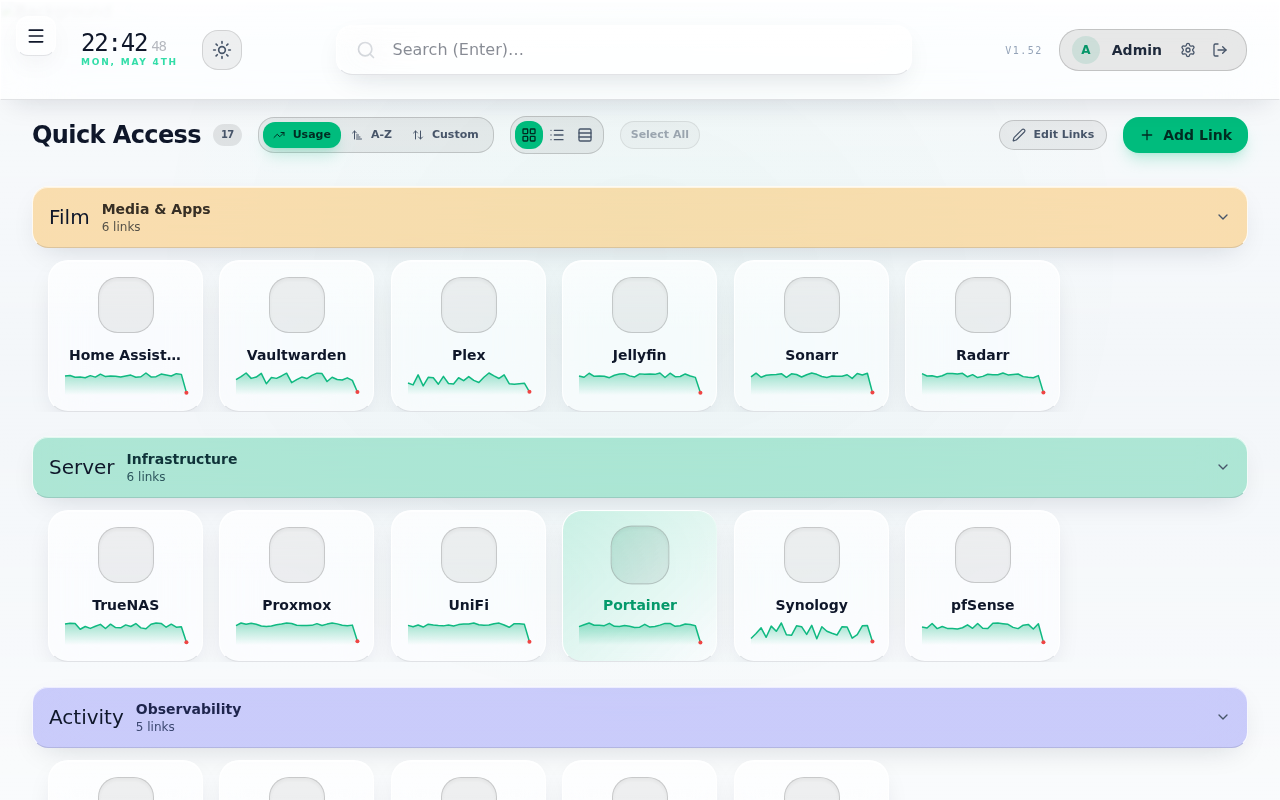Click the Portainer link name

click(640, 605)
